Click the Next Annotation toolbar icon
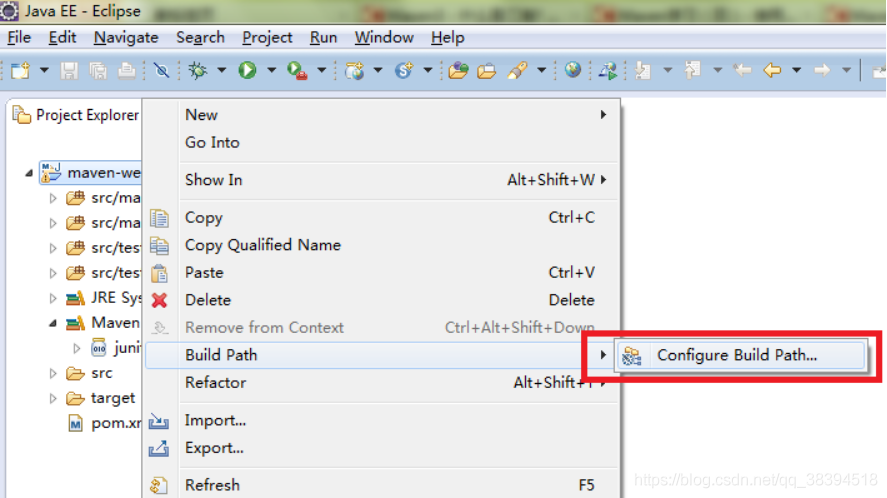 [643, 71]
